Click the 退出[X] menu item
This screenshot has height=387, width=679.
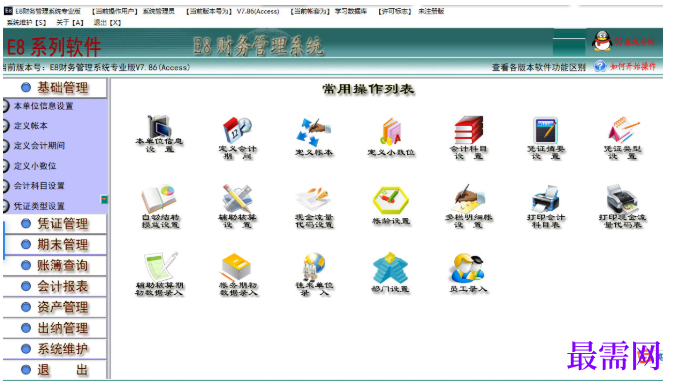[x=107, y=23]
